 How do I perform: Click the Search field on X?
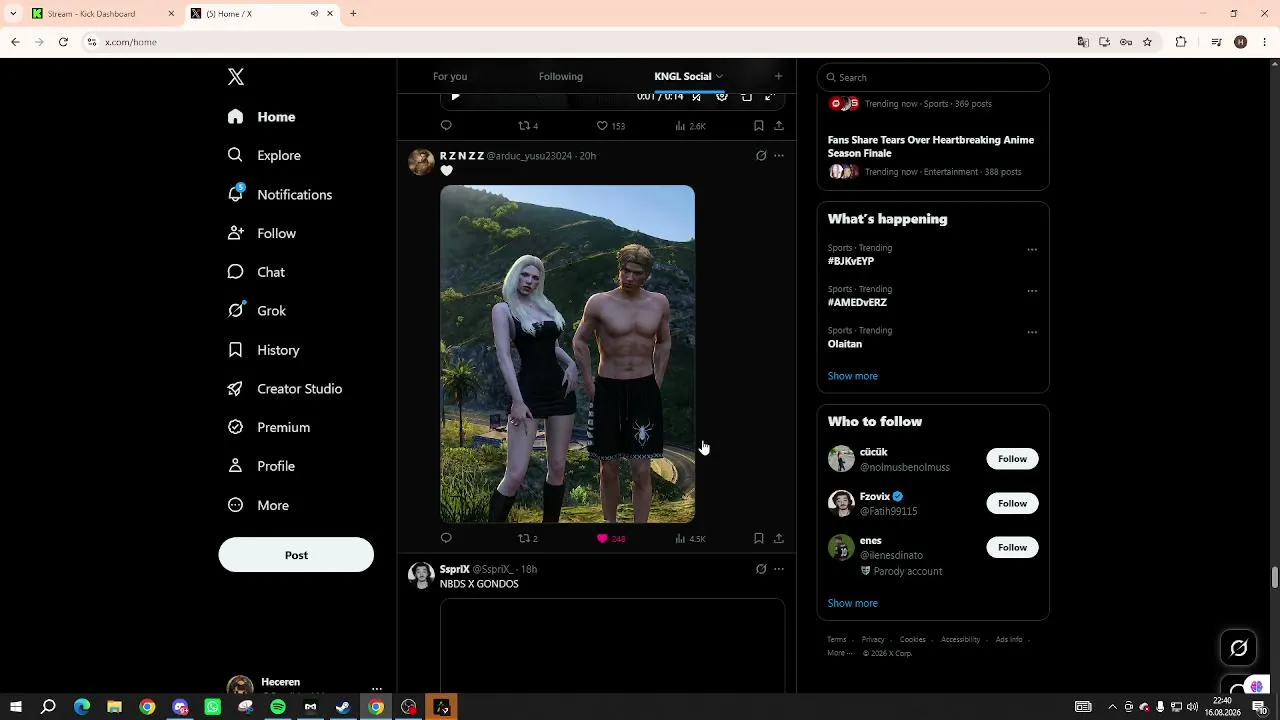933,77
